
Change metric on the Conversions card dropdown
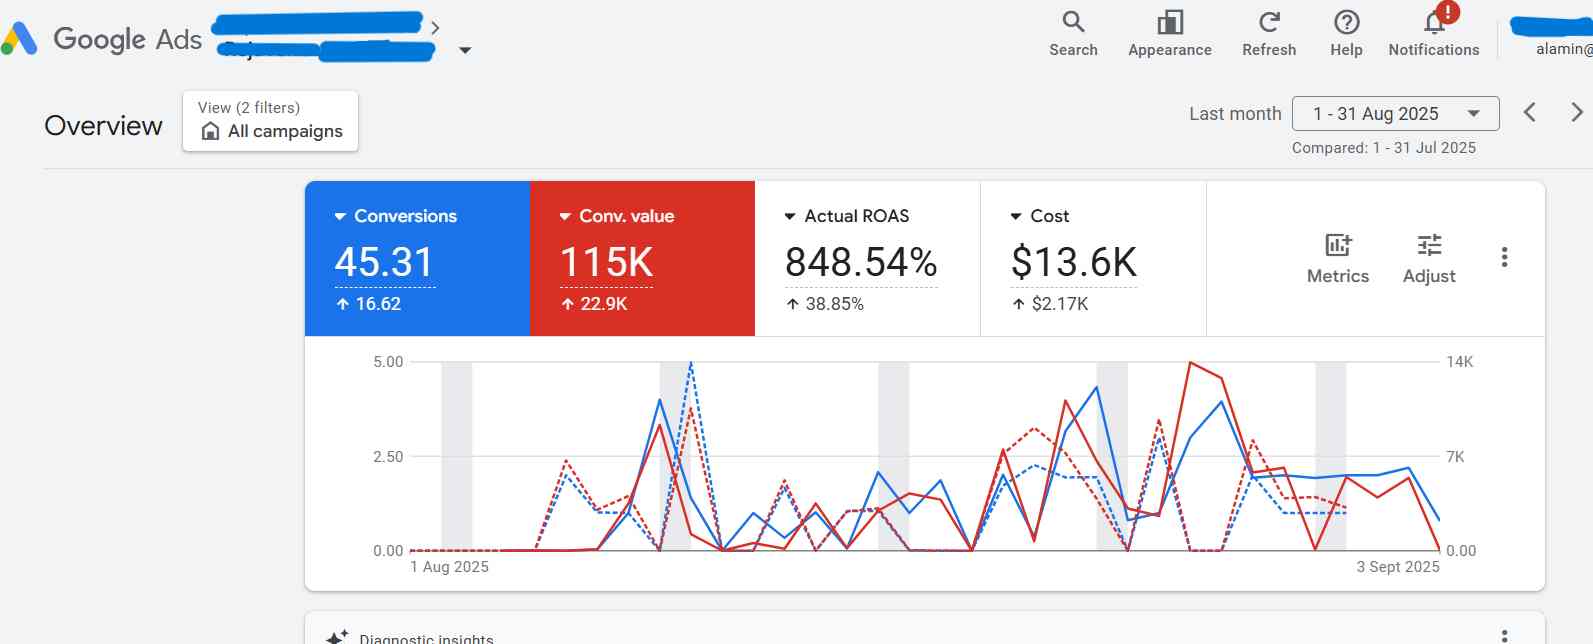coord(341,216)
